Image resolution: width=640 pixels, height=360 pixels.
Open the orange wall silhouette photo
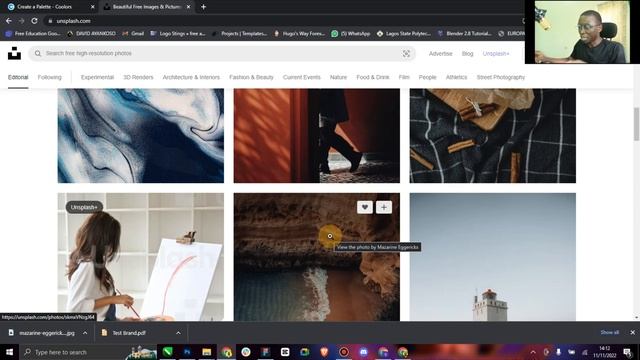tap(317, 136)
